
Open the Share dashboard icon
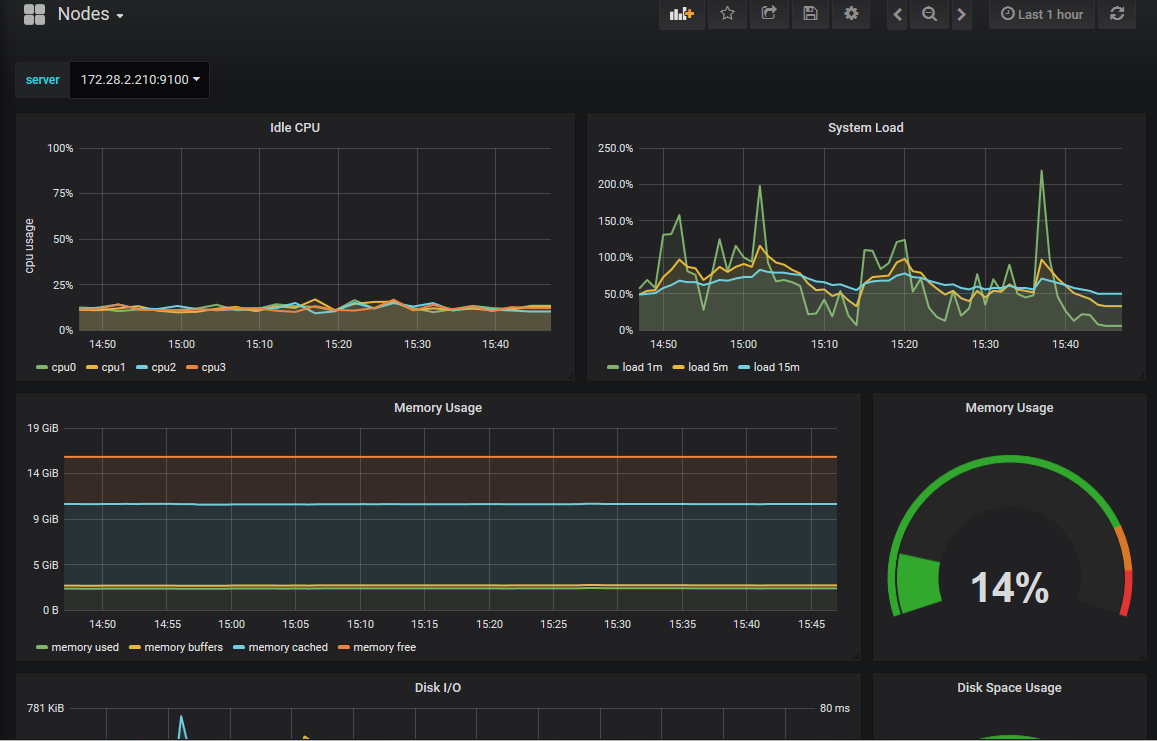pyautogui.click(x=769, y=14)
